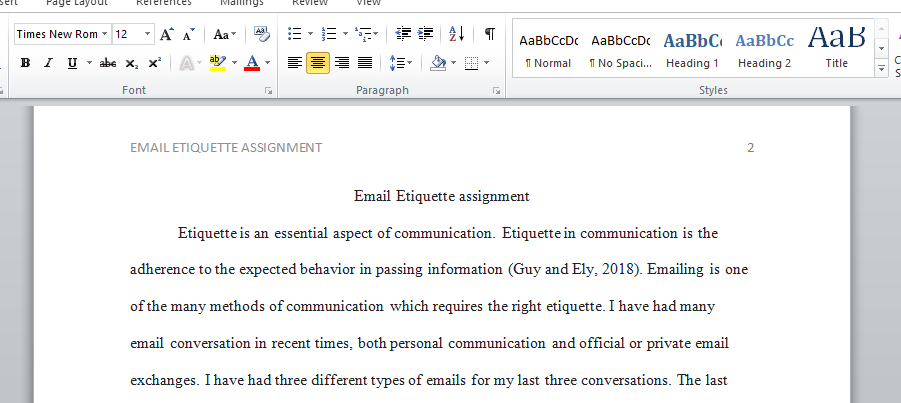
Task: Apply the No Spacing style
Action: pyautogui.click(x=621, y=48)
